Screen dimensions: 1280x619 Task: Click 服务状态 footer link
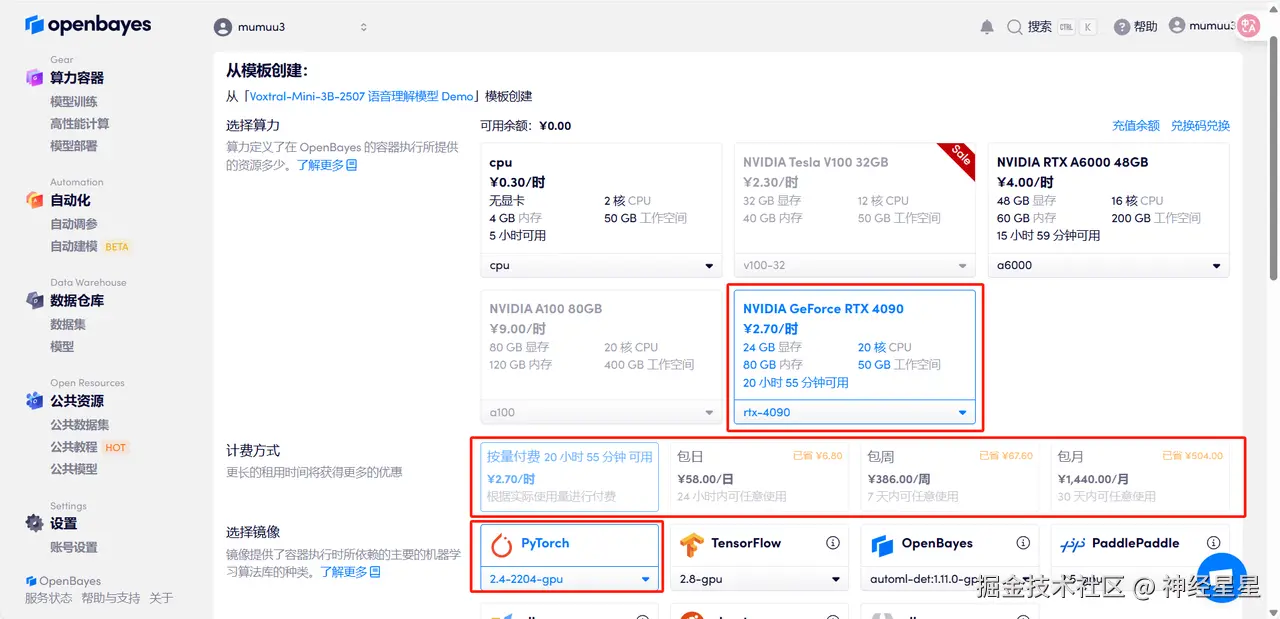[49, 598]
